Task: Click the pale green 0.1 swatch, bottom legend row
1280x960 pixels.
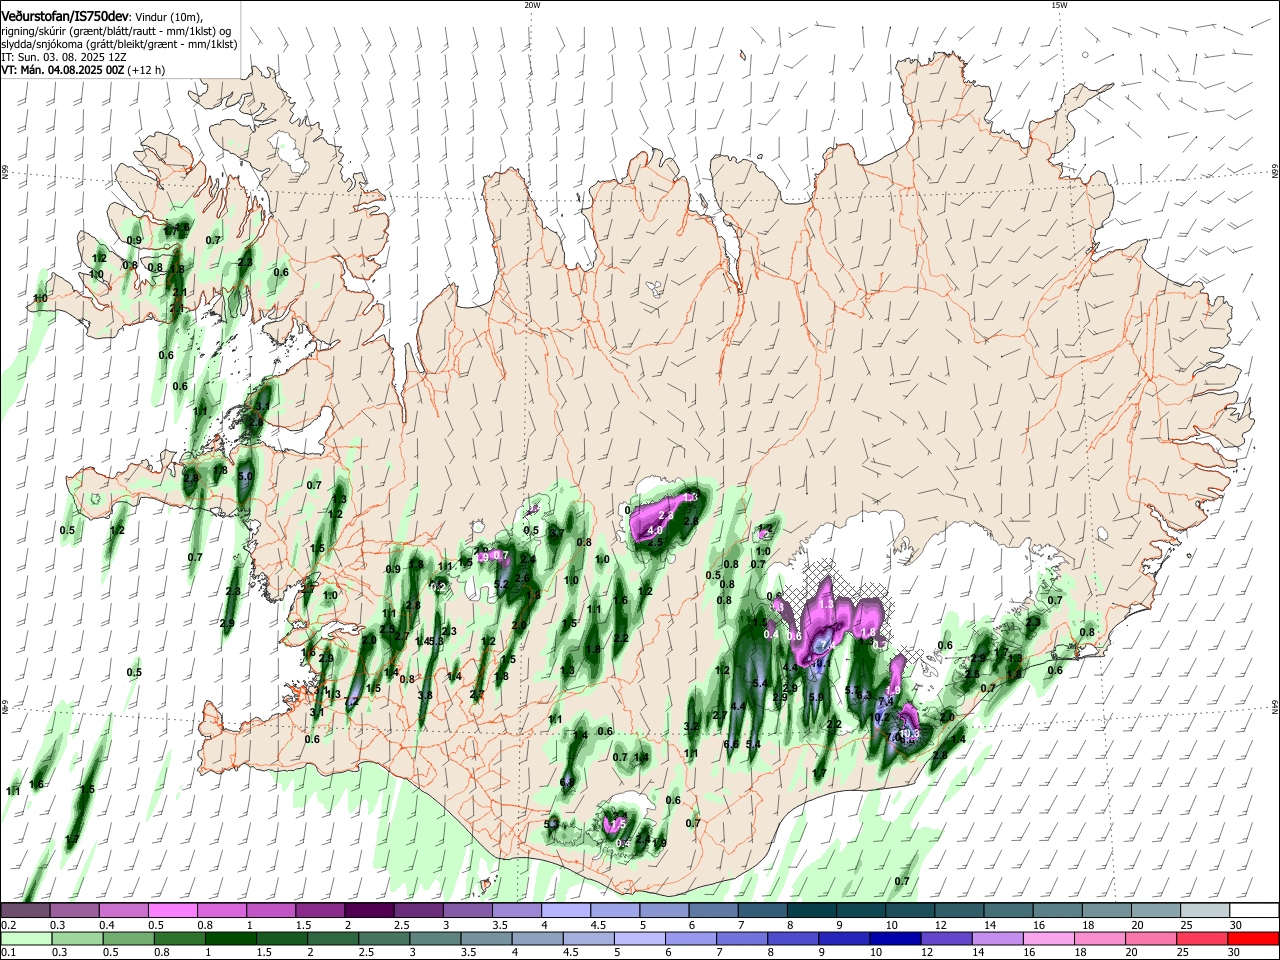Action: click(x=26, y=939)
